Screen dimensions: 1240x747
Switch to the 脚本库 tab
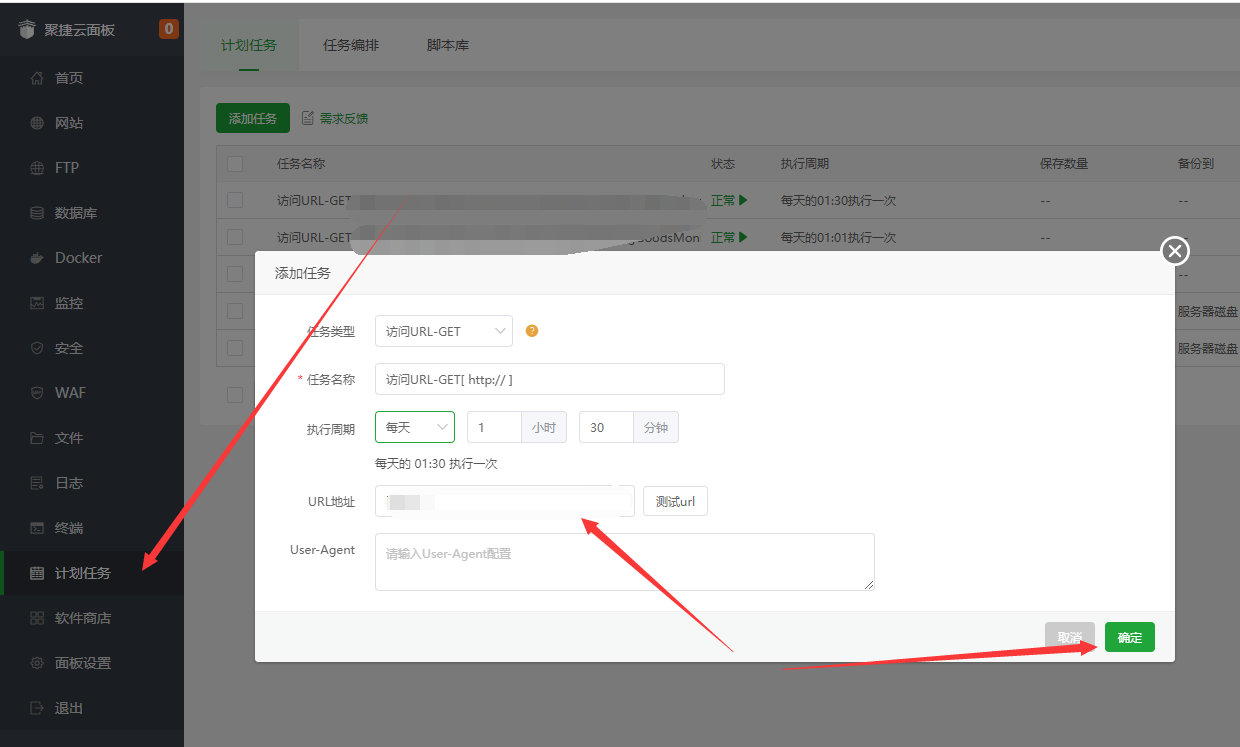click(x=448, y=45)
